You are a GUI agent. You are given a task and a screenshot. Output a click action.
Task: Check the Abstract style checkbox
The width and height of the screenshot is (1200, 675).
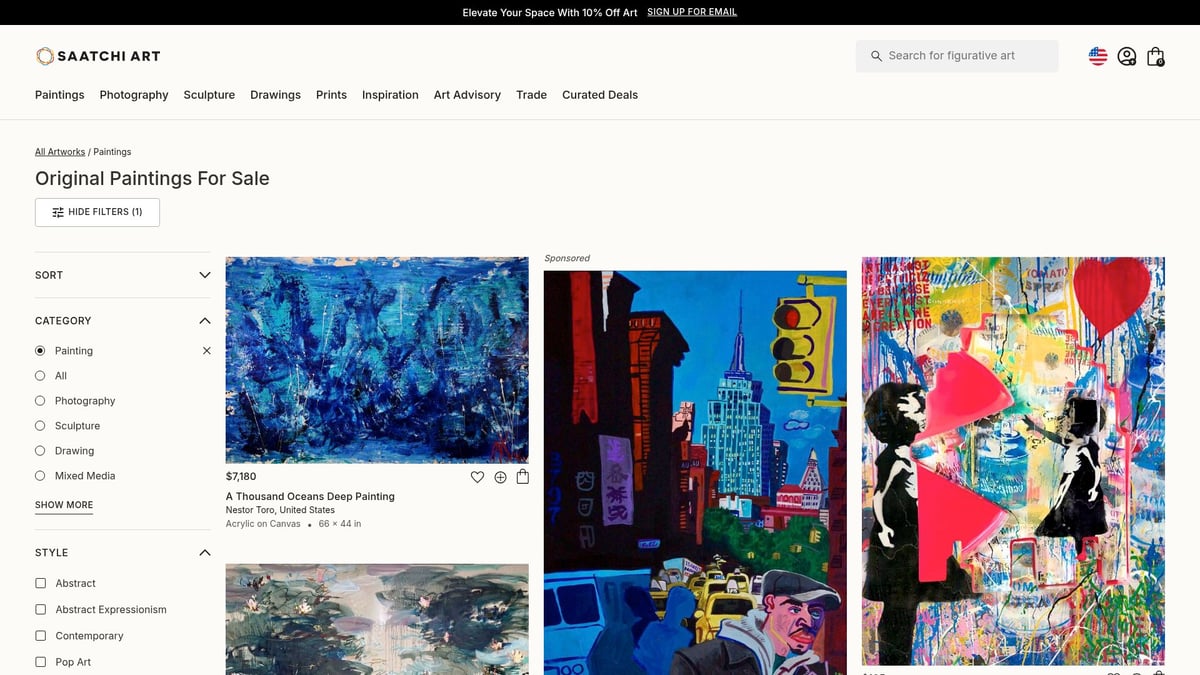pos(41,583)
